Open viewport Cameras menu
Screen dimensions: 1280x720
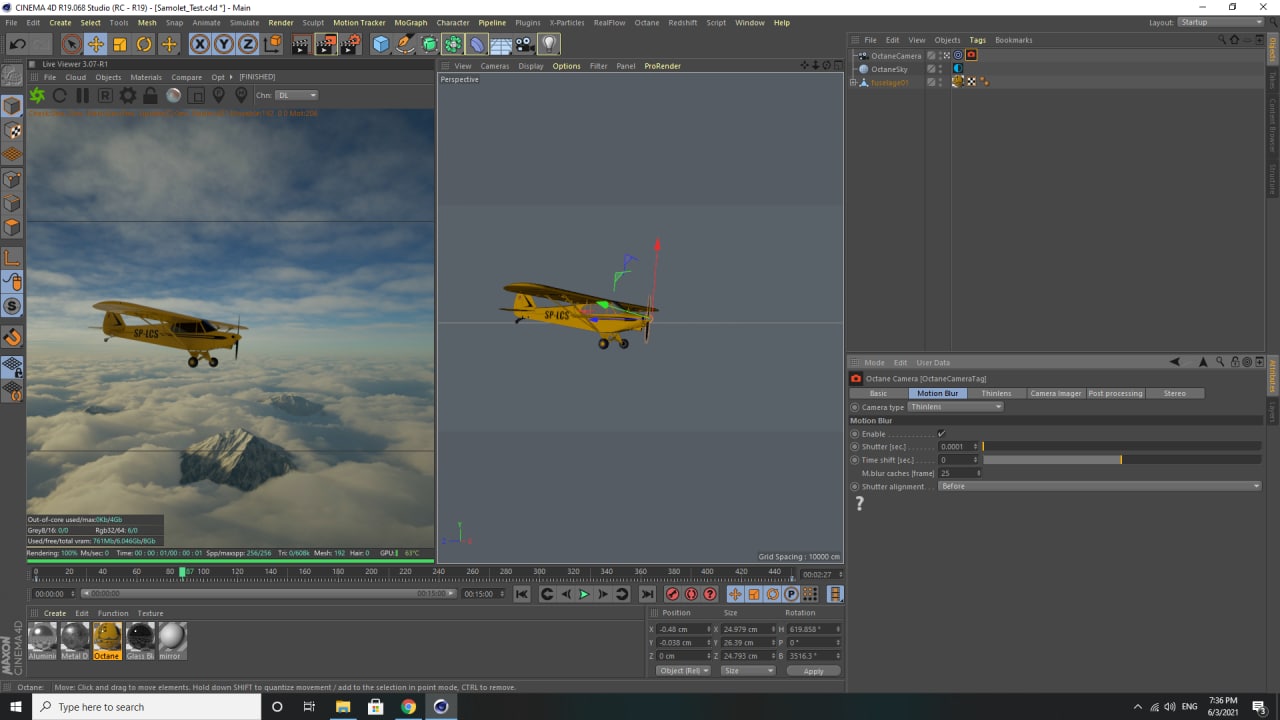tap(495, 66)
